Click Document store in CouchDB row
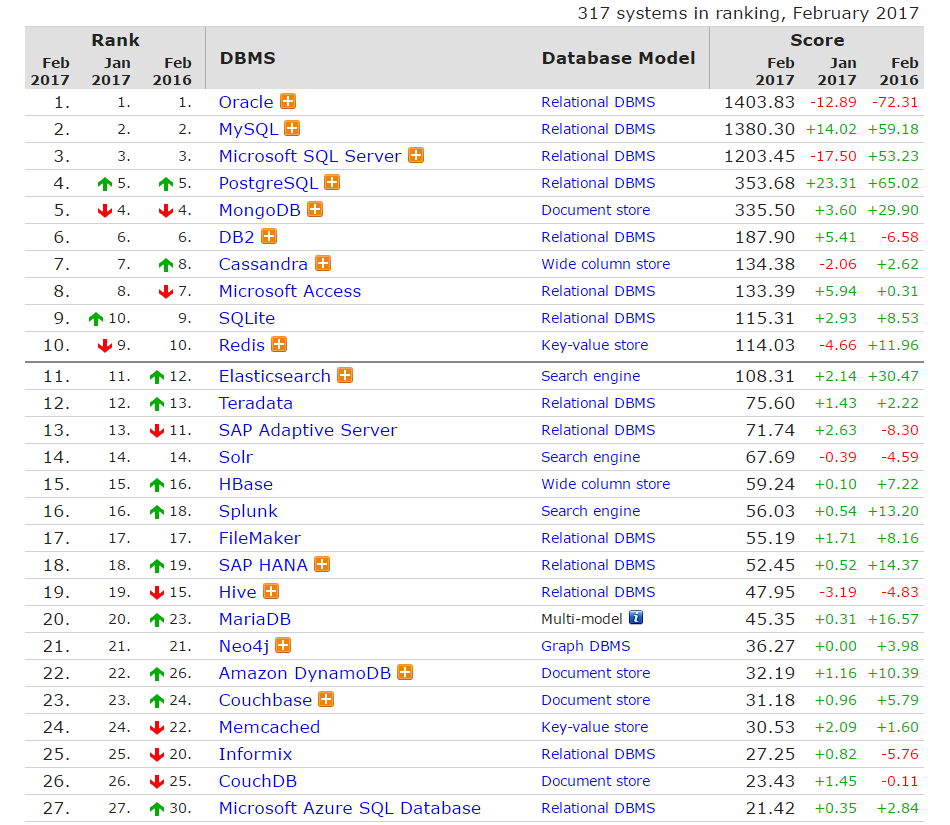Screen dimensions: 950x825 click(596, 781)
